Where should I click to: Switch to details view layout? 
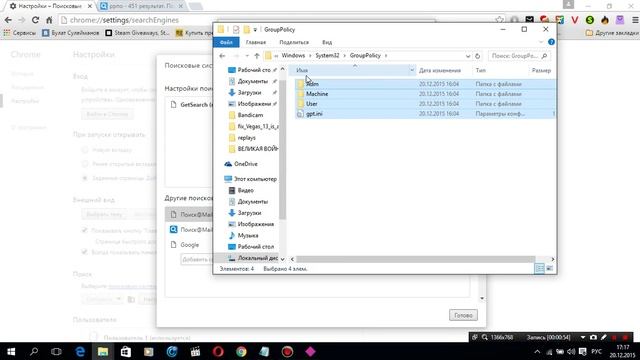(x=540, y=268)
